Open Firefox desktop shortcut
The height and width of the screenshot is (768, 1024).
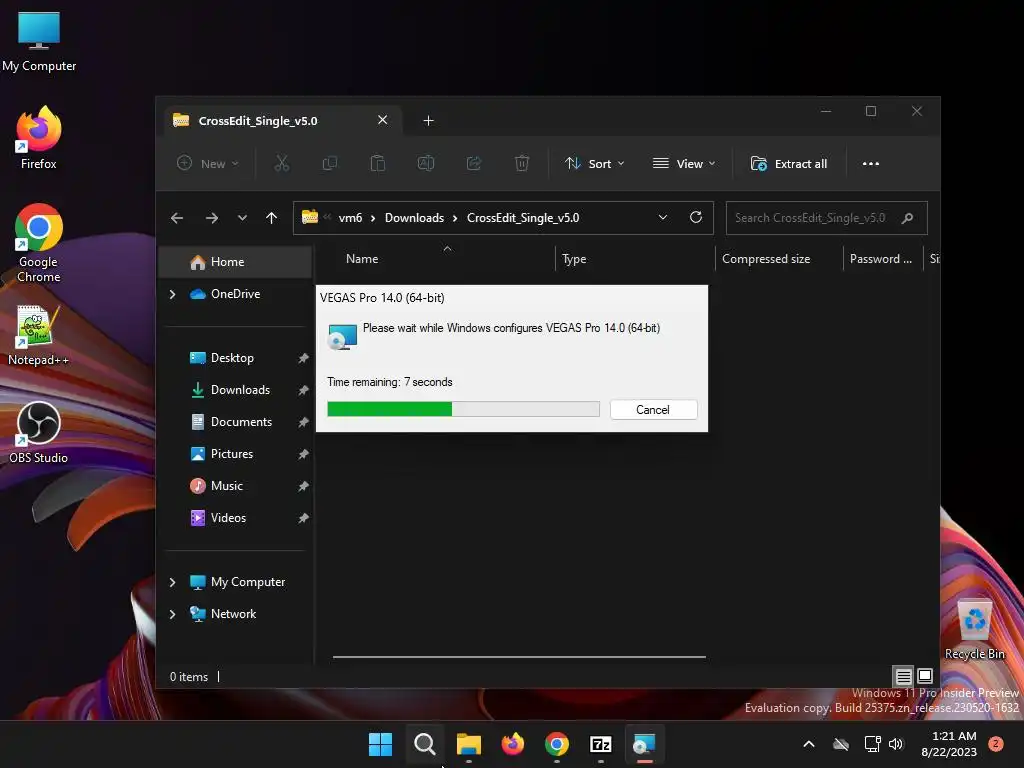click(x=39, y=139)
